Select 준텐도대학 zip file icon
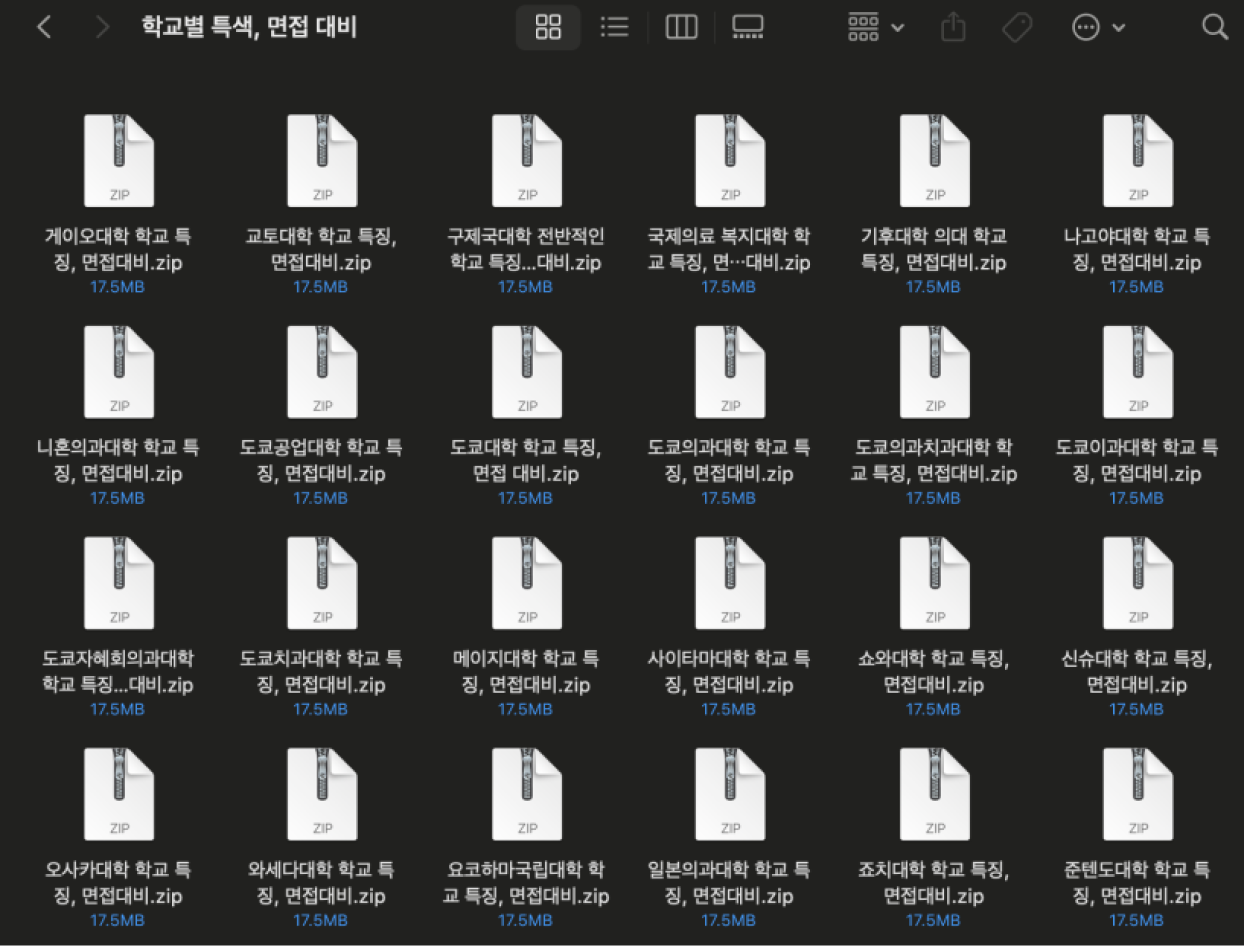 [x=1137, y=794]
